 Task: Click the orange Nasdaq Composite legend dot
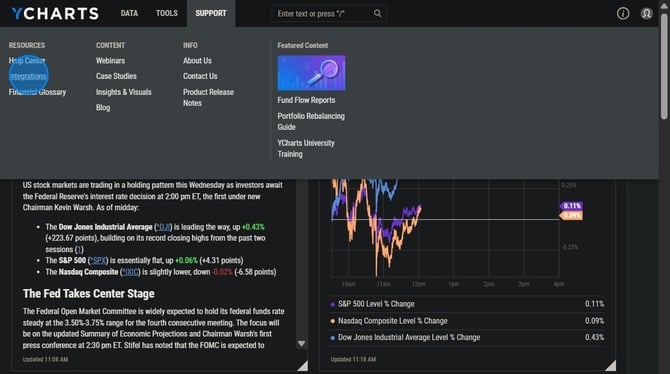click(x=333, y=321)
